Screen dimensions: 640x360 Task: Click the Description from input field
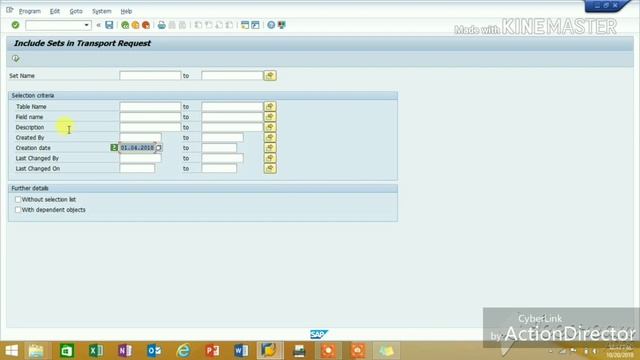point(150,127)
